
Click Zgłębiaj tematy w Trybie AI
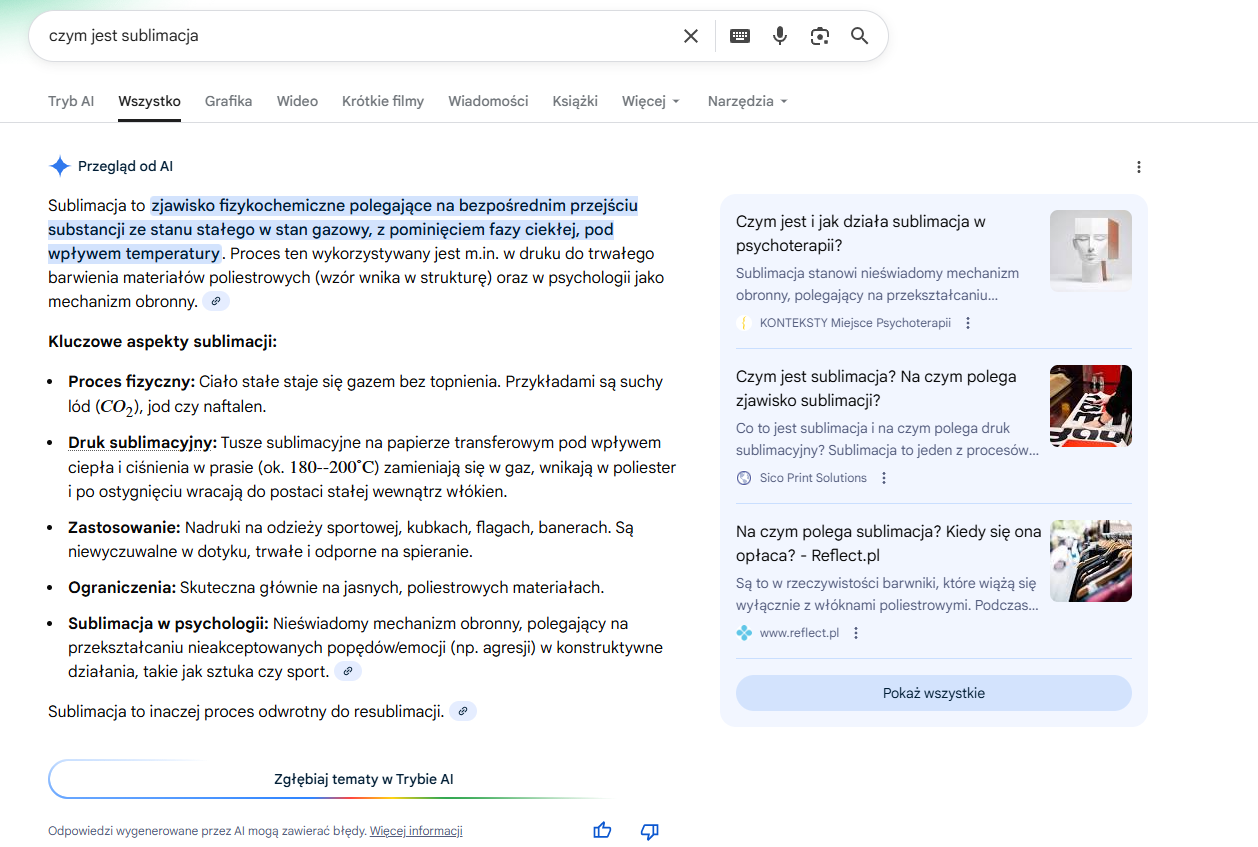coord(364,779)
